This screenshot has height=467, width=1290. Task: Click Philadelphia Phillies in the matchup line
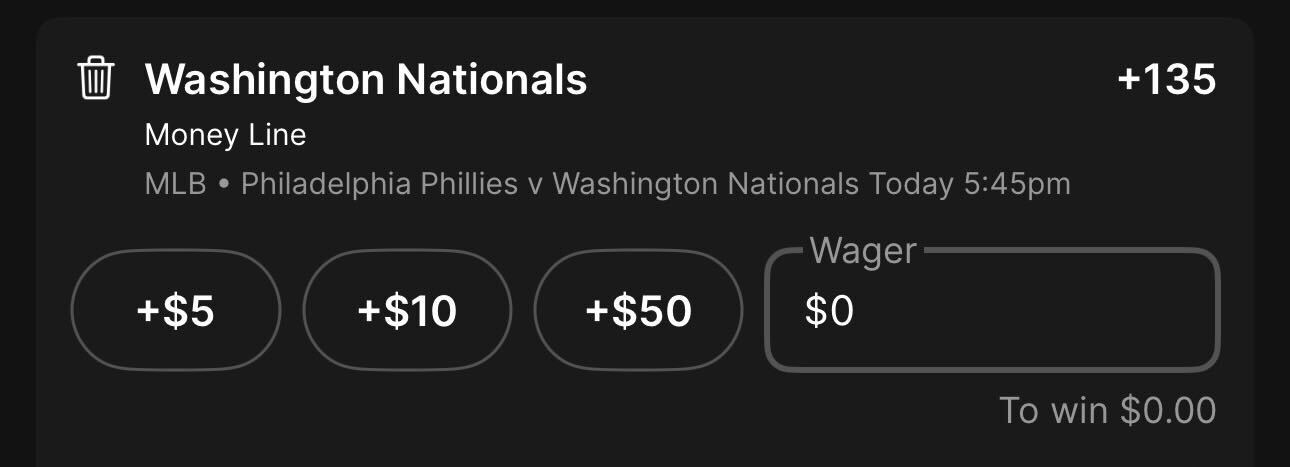pyautogui.click(x=380, y=184)
